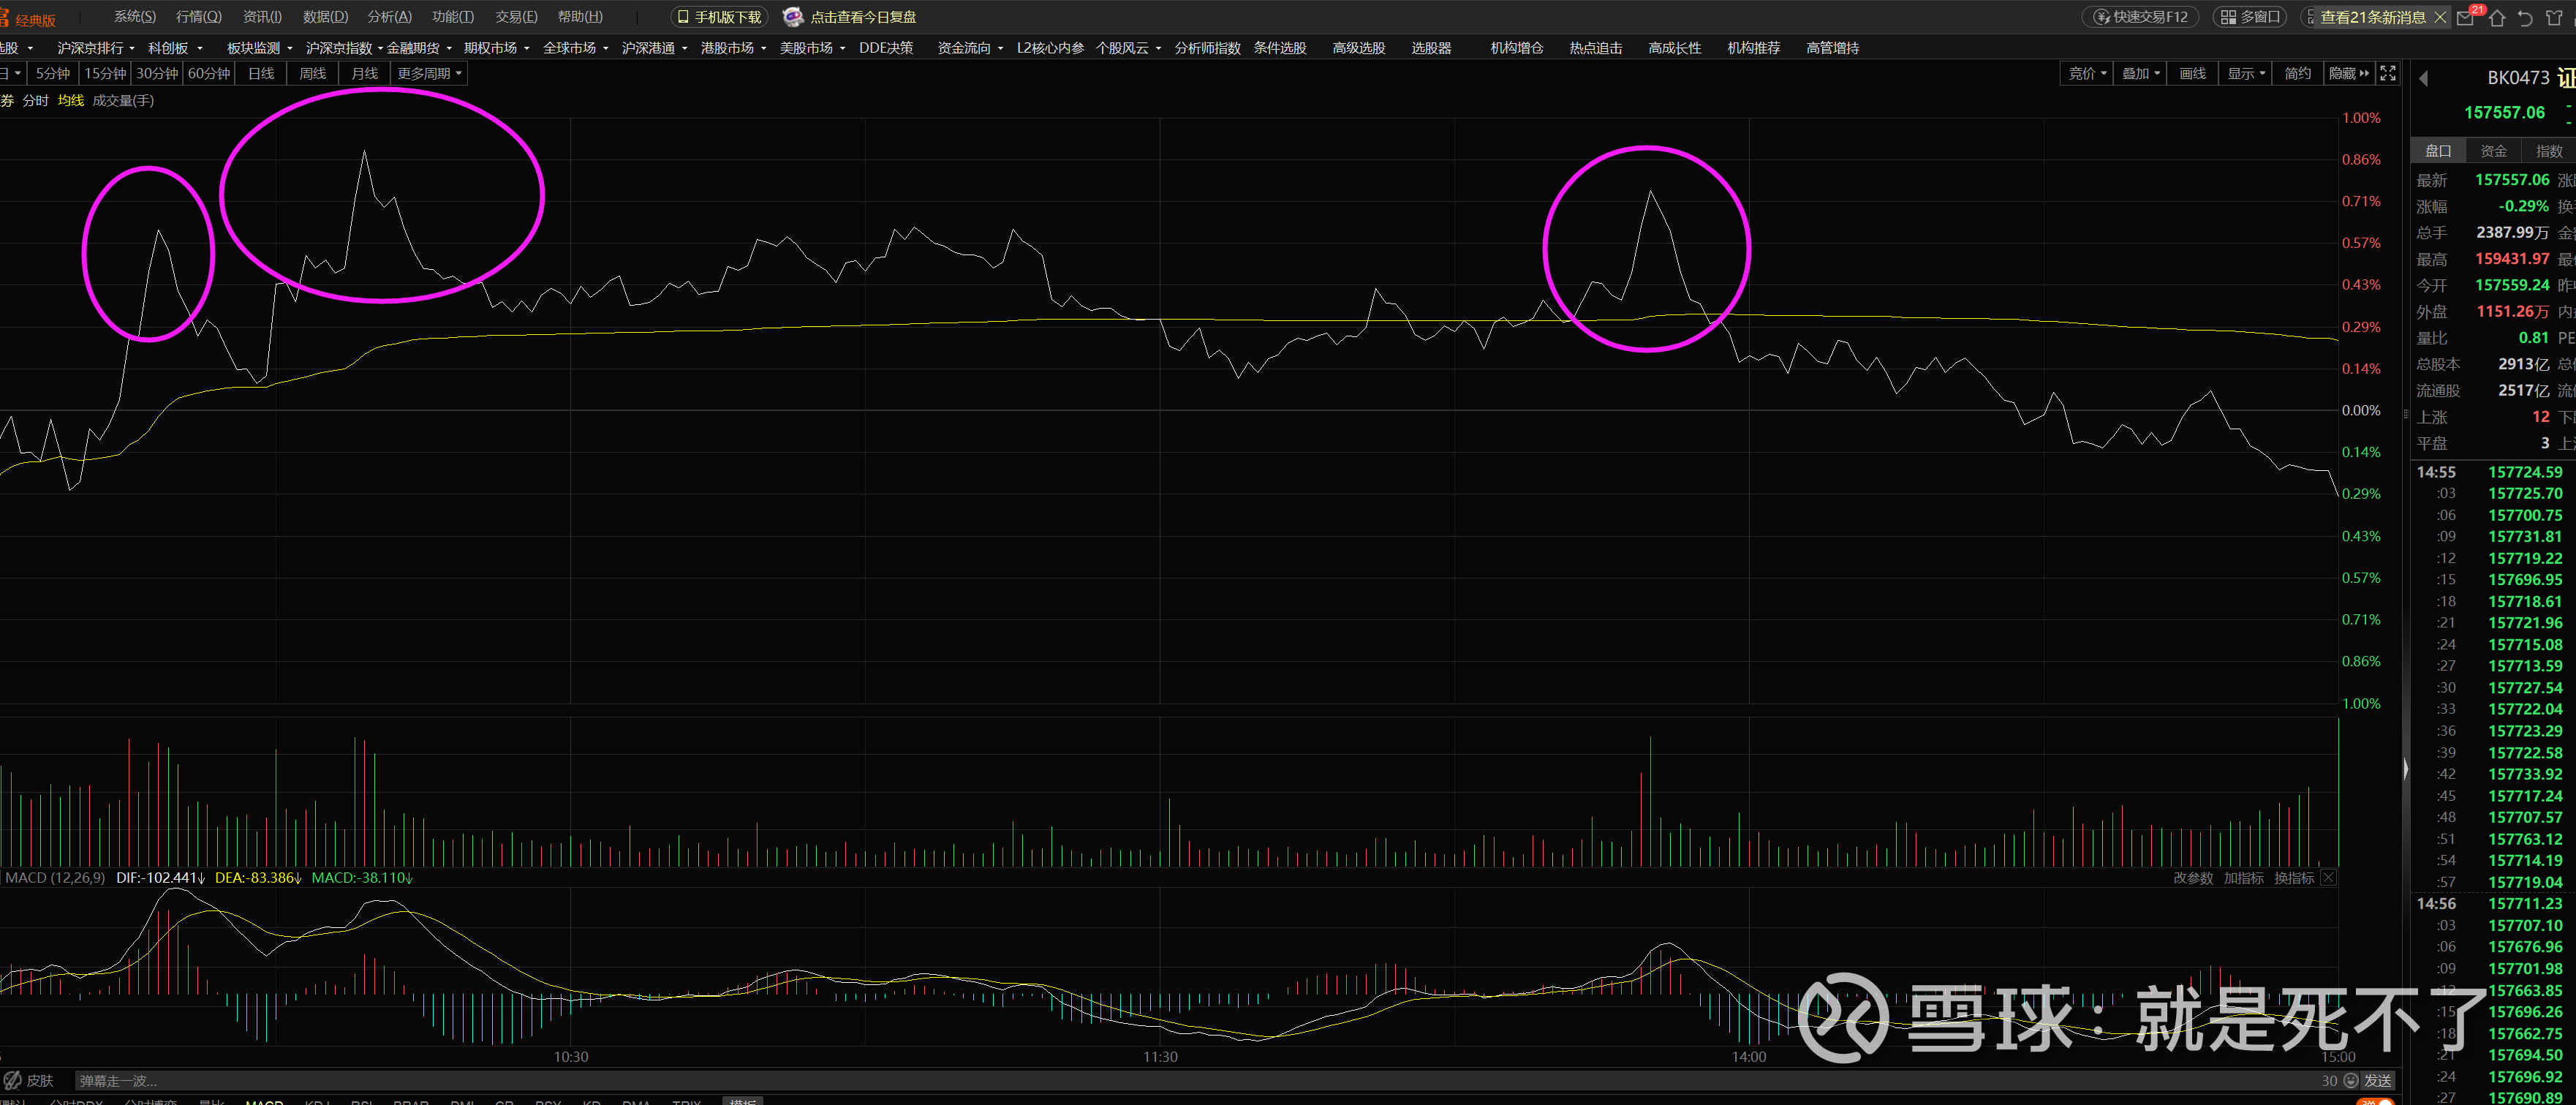2576x1105 pixels.
Task: Enable 画线 drawing mode
Action: pos(2193,73)
